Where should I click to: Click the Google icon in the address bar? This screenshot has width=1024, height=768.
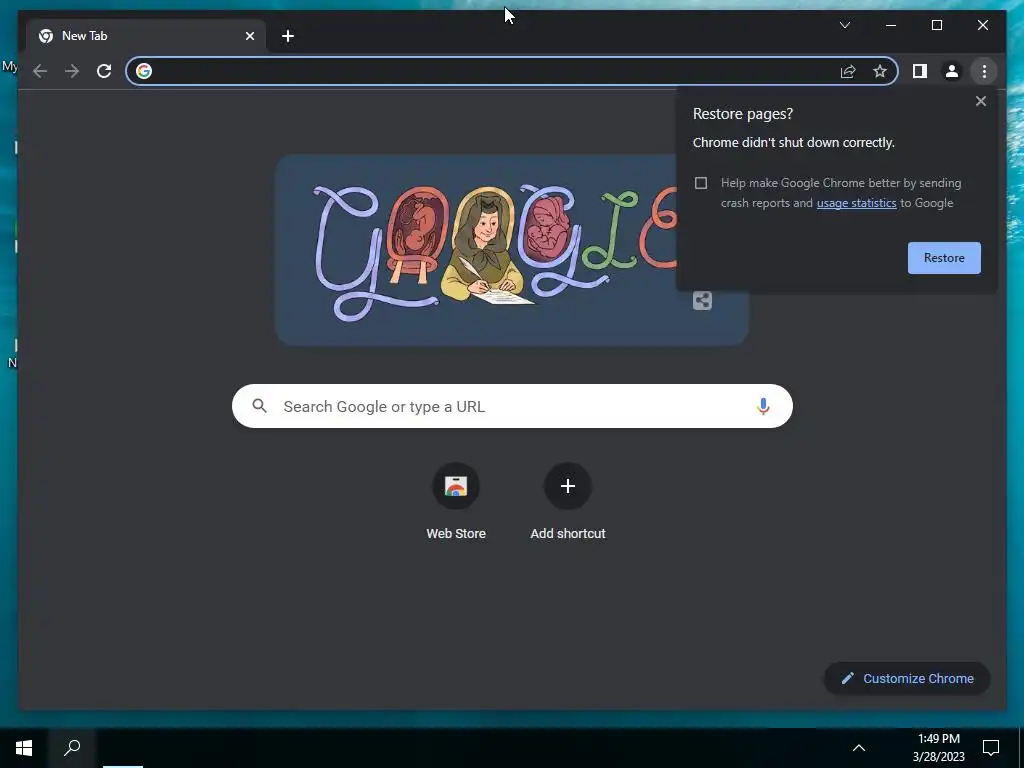144,71
